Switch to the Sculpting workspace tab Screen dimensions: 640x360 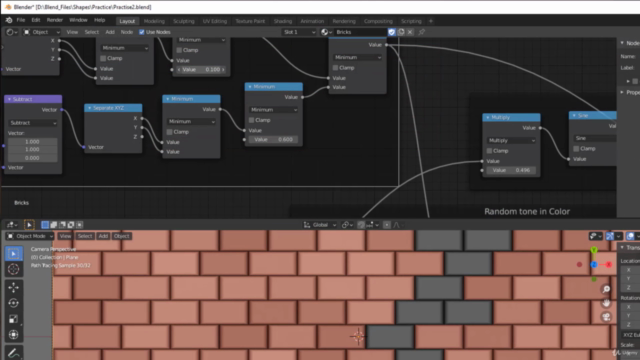184,21
